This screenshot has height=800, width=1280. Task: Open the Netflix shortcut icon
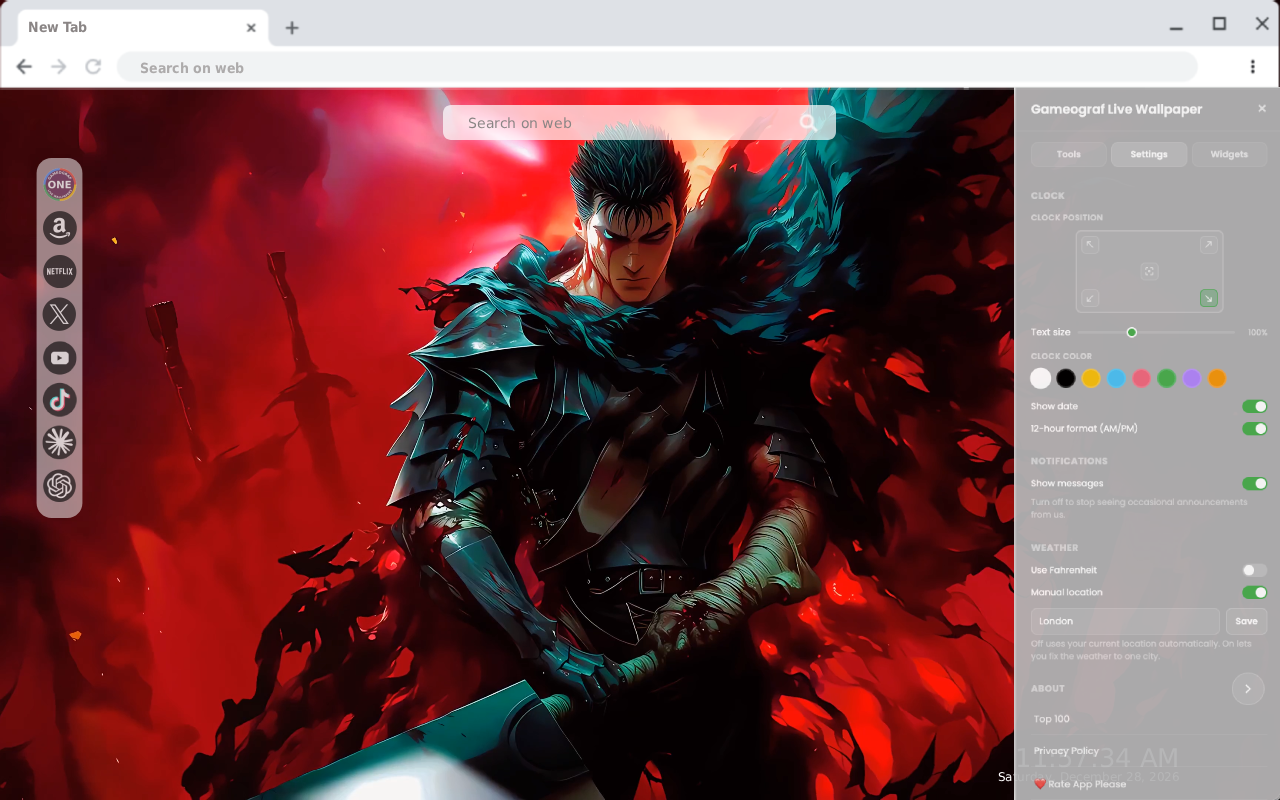(60, 271)
